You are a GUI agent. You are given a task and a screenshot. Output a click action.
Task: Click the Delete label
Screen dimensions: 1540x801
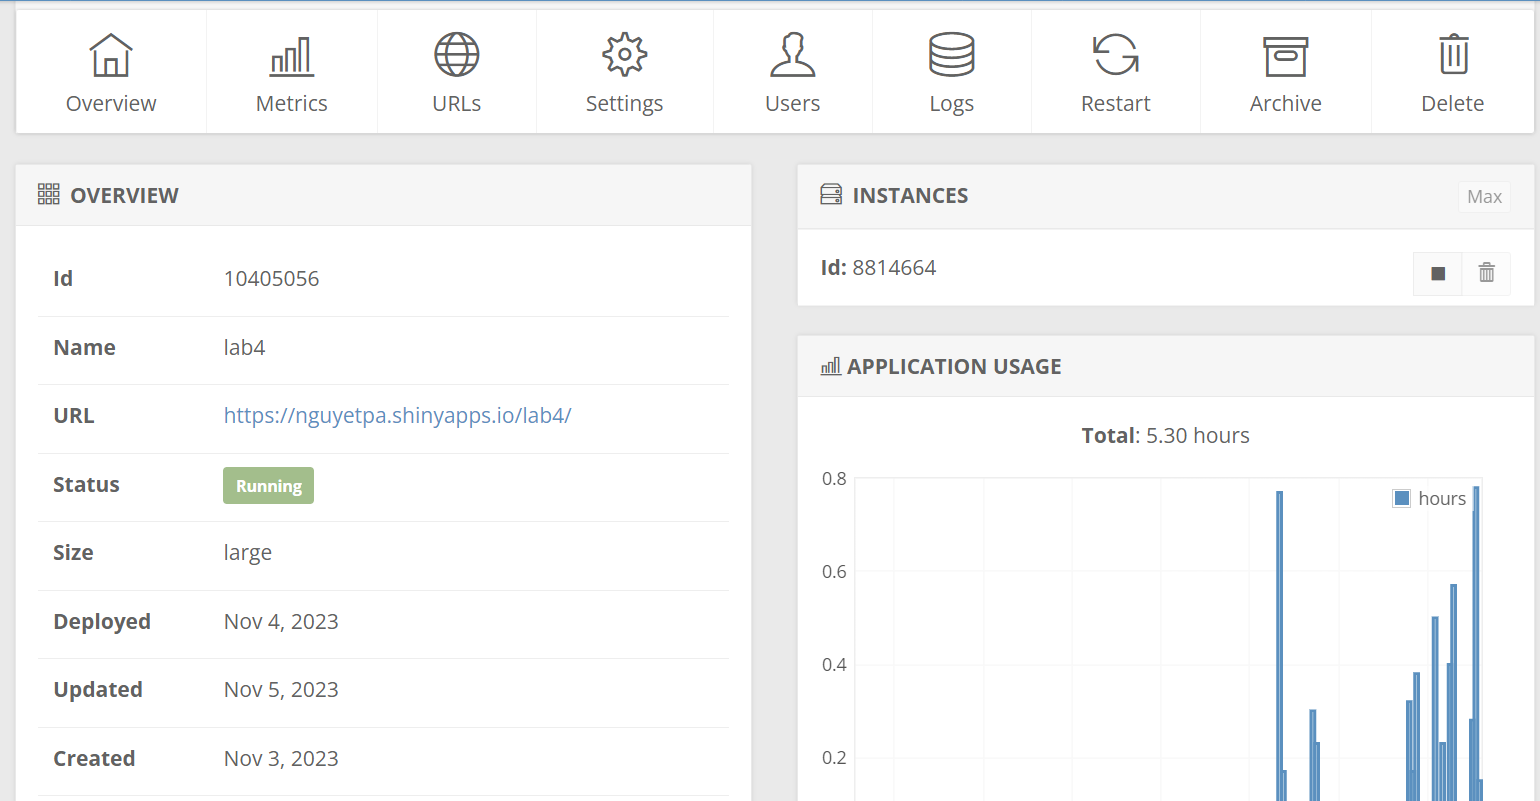pyautogui.click(x=1453, y=104)
